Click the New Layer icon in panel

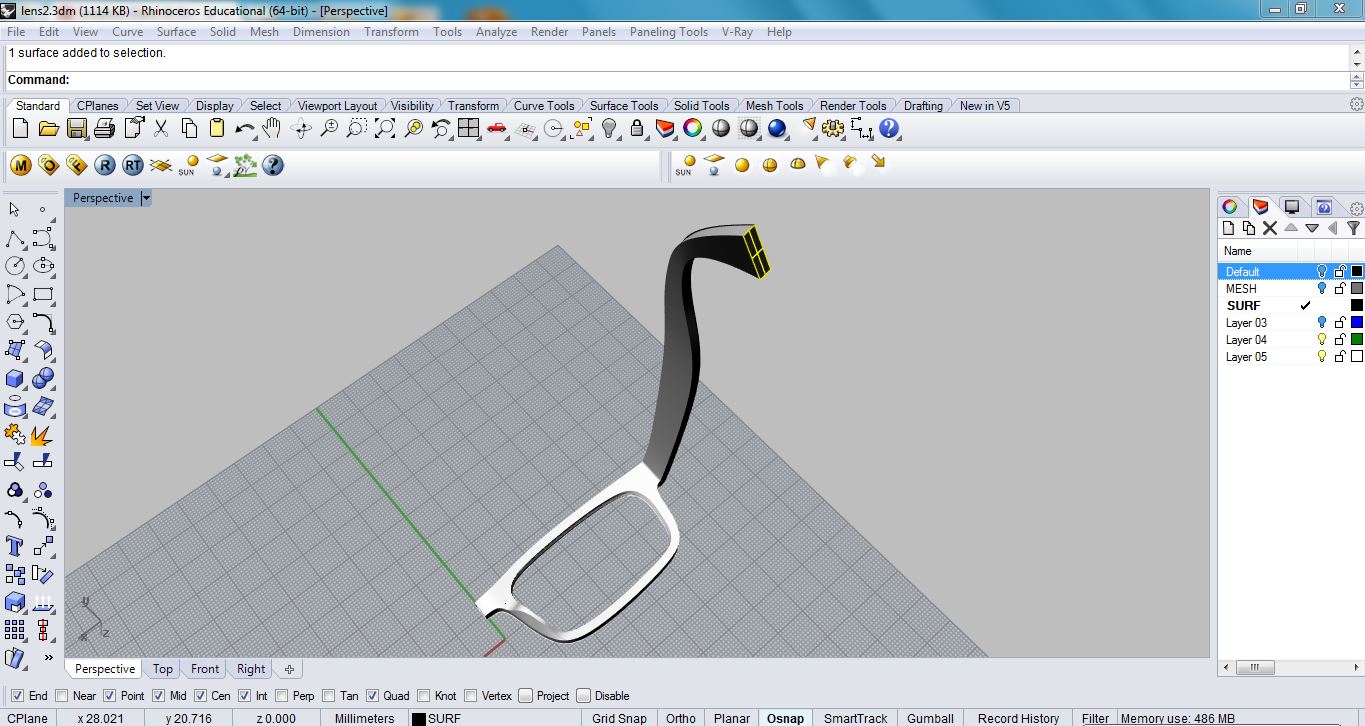tap(1229, 228)
